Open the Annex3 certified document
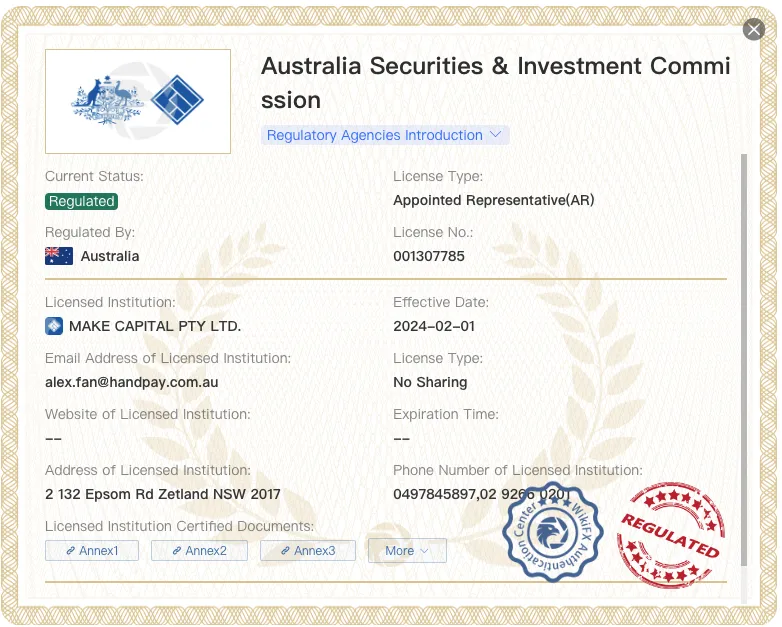Viewport: 782px width, 627px height. click(308, 551)
